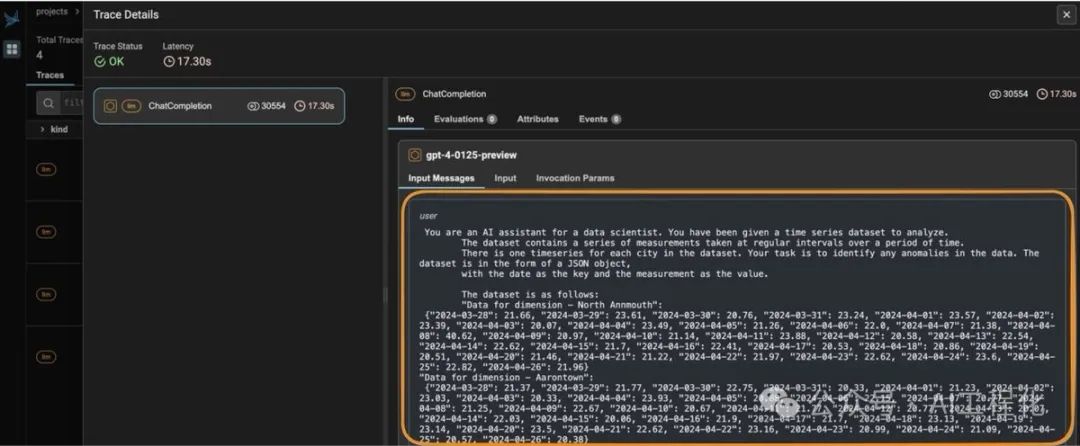The image size is (1080, 446).
Task: Select the ChatCompletion span card
Action: (x=218, y=106)
